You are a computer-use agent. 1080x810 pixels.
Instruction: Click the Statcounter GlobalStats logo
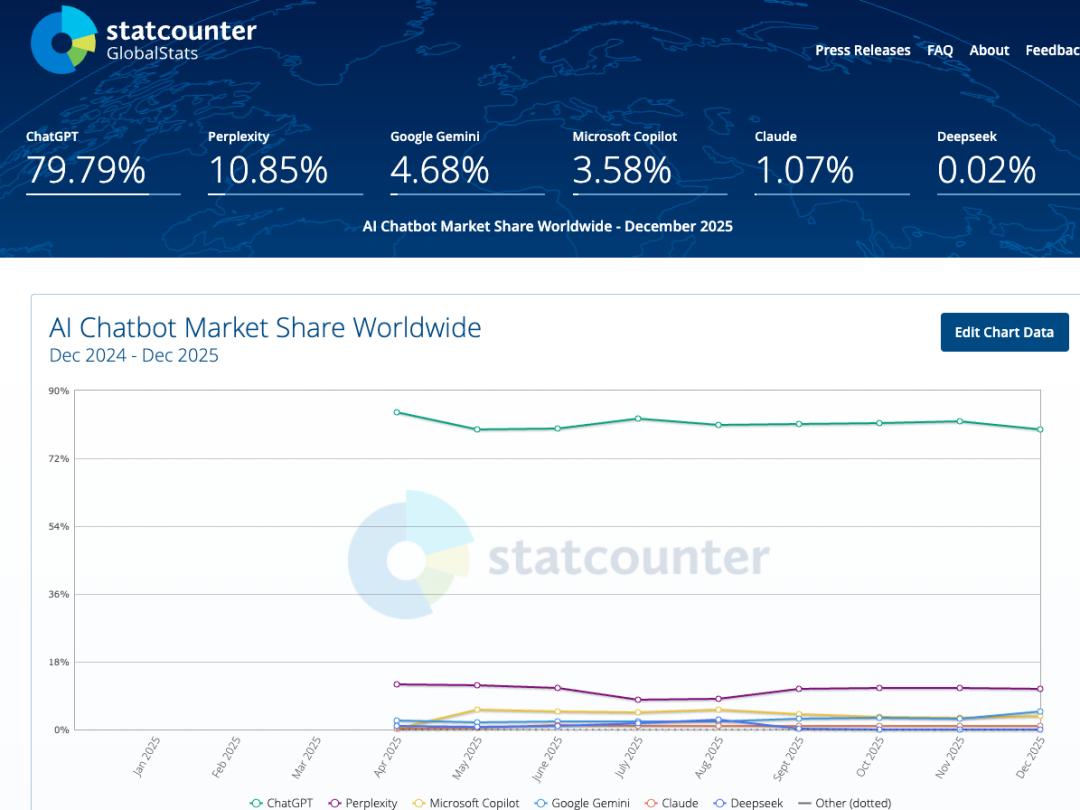tap(143, 40)
